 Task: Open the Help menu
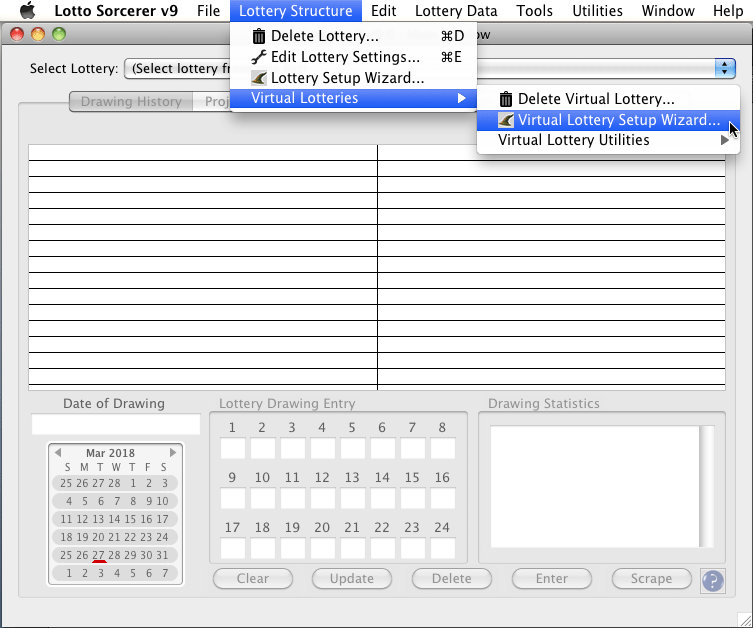click(x=728, y=11)
